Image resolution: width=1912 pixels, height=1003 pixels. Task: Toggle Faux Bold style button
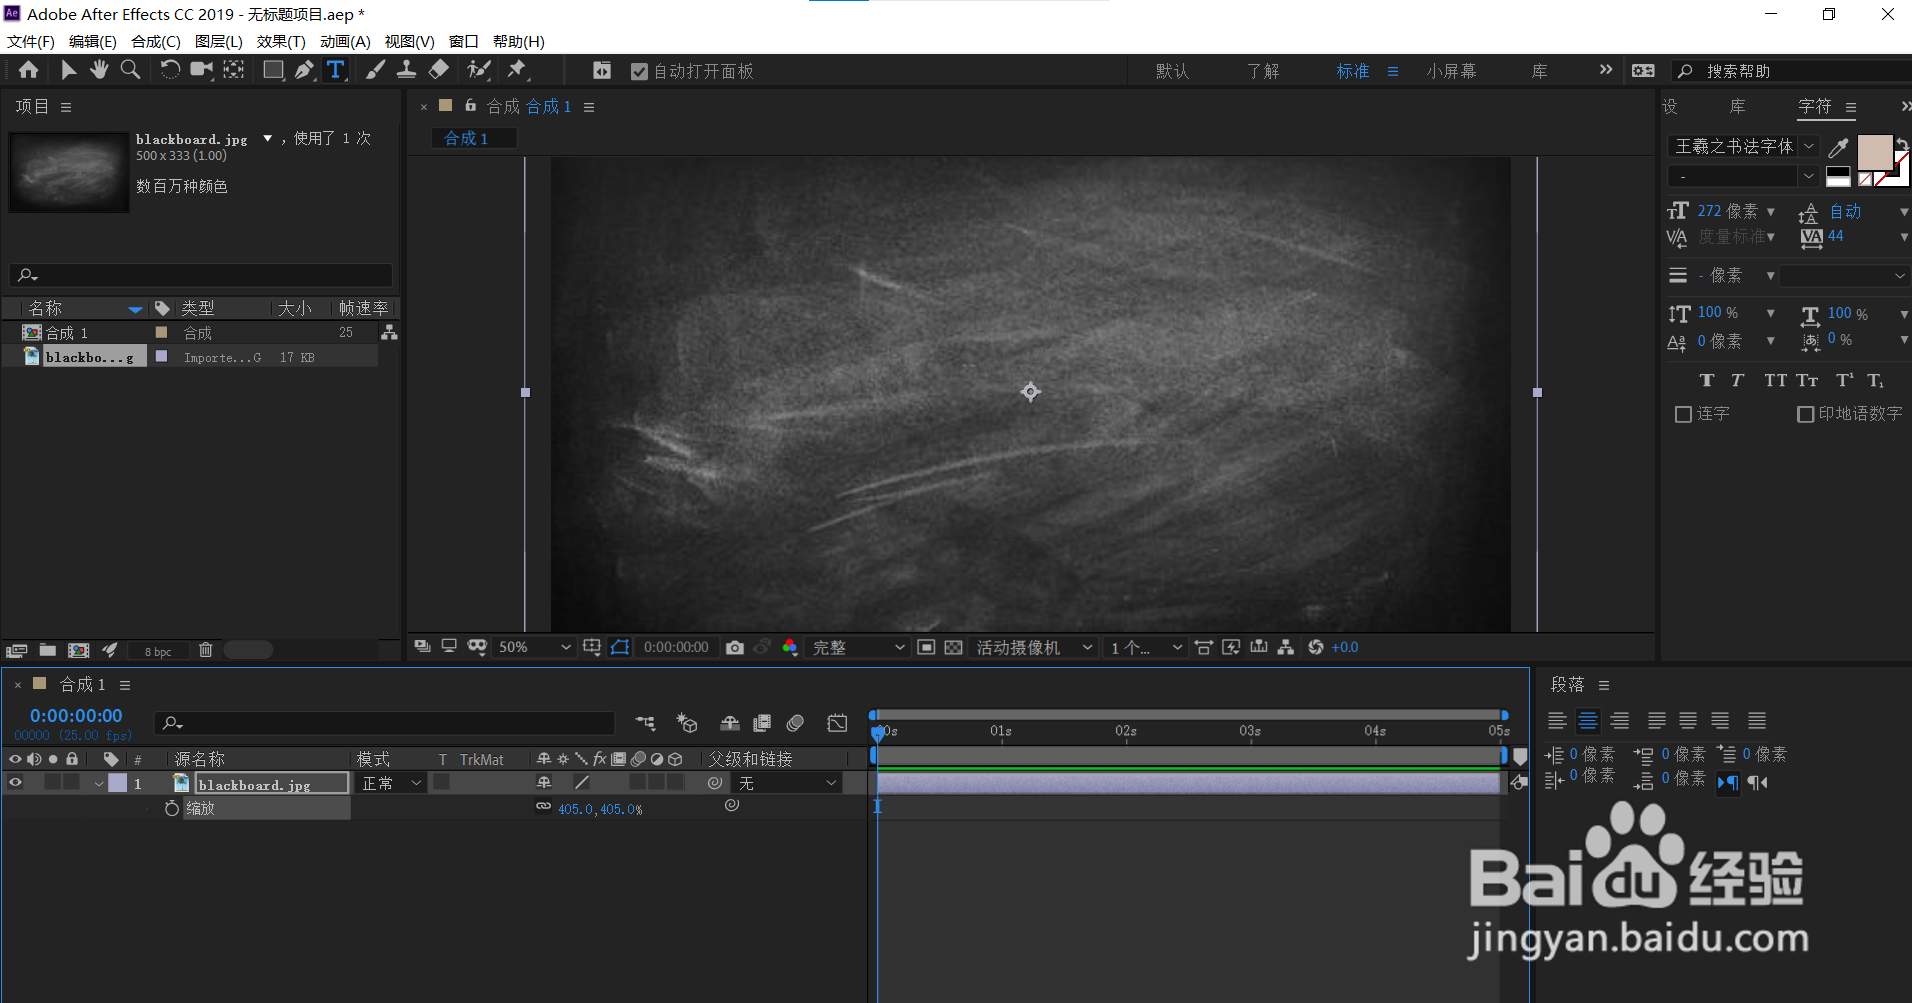pyautogui.click(x=1707, y=380)
